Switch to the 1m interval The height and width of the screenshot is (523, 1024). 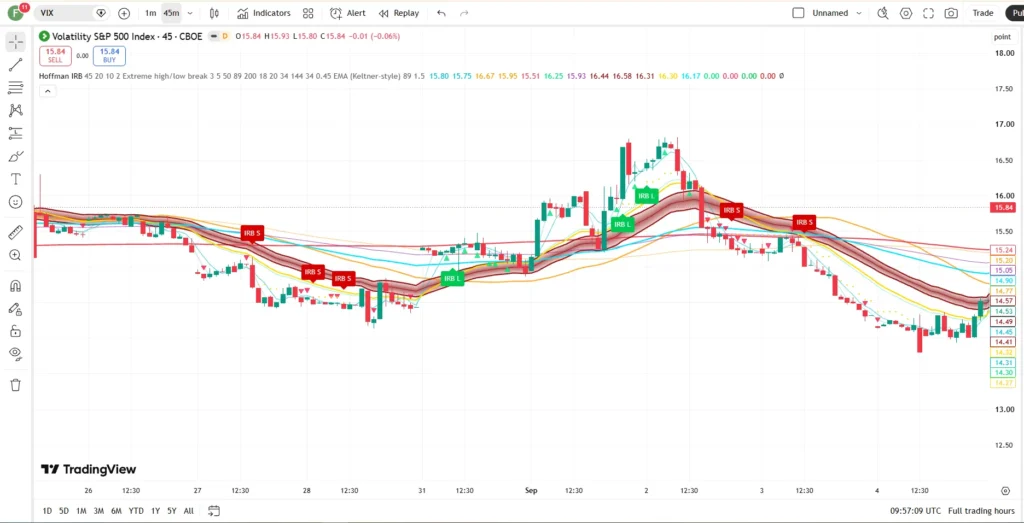click(150, 13)
